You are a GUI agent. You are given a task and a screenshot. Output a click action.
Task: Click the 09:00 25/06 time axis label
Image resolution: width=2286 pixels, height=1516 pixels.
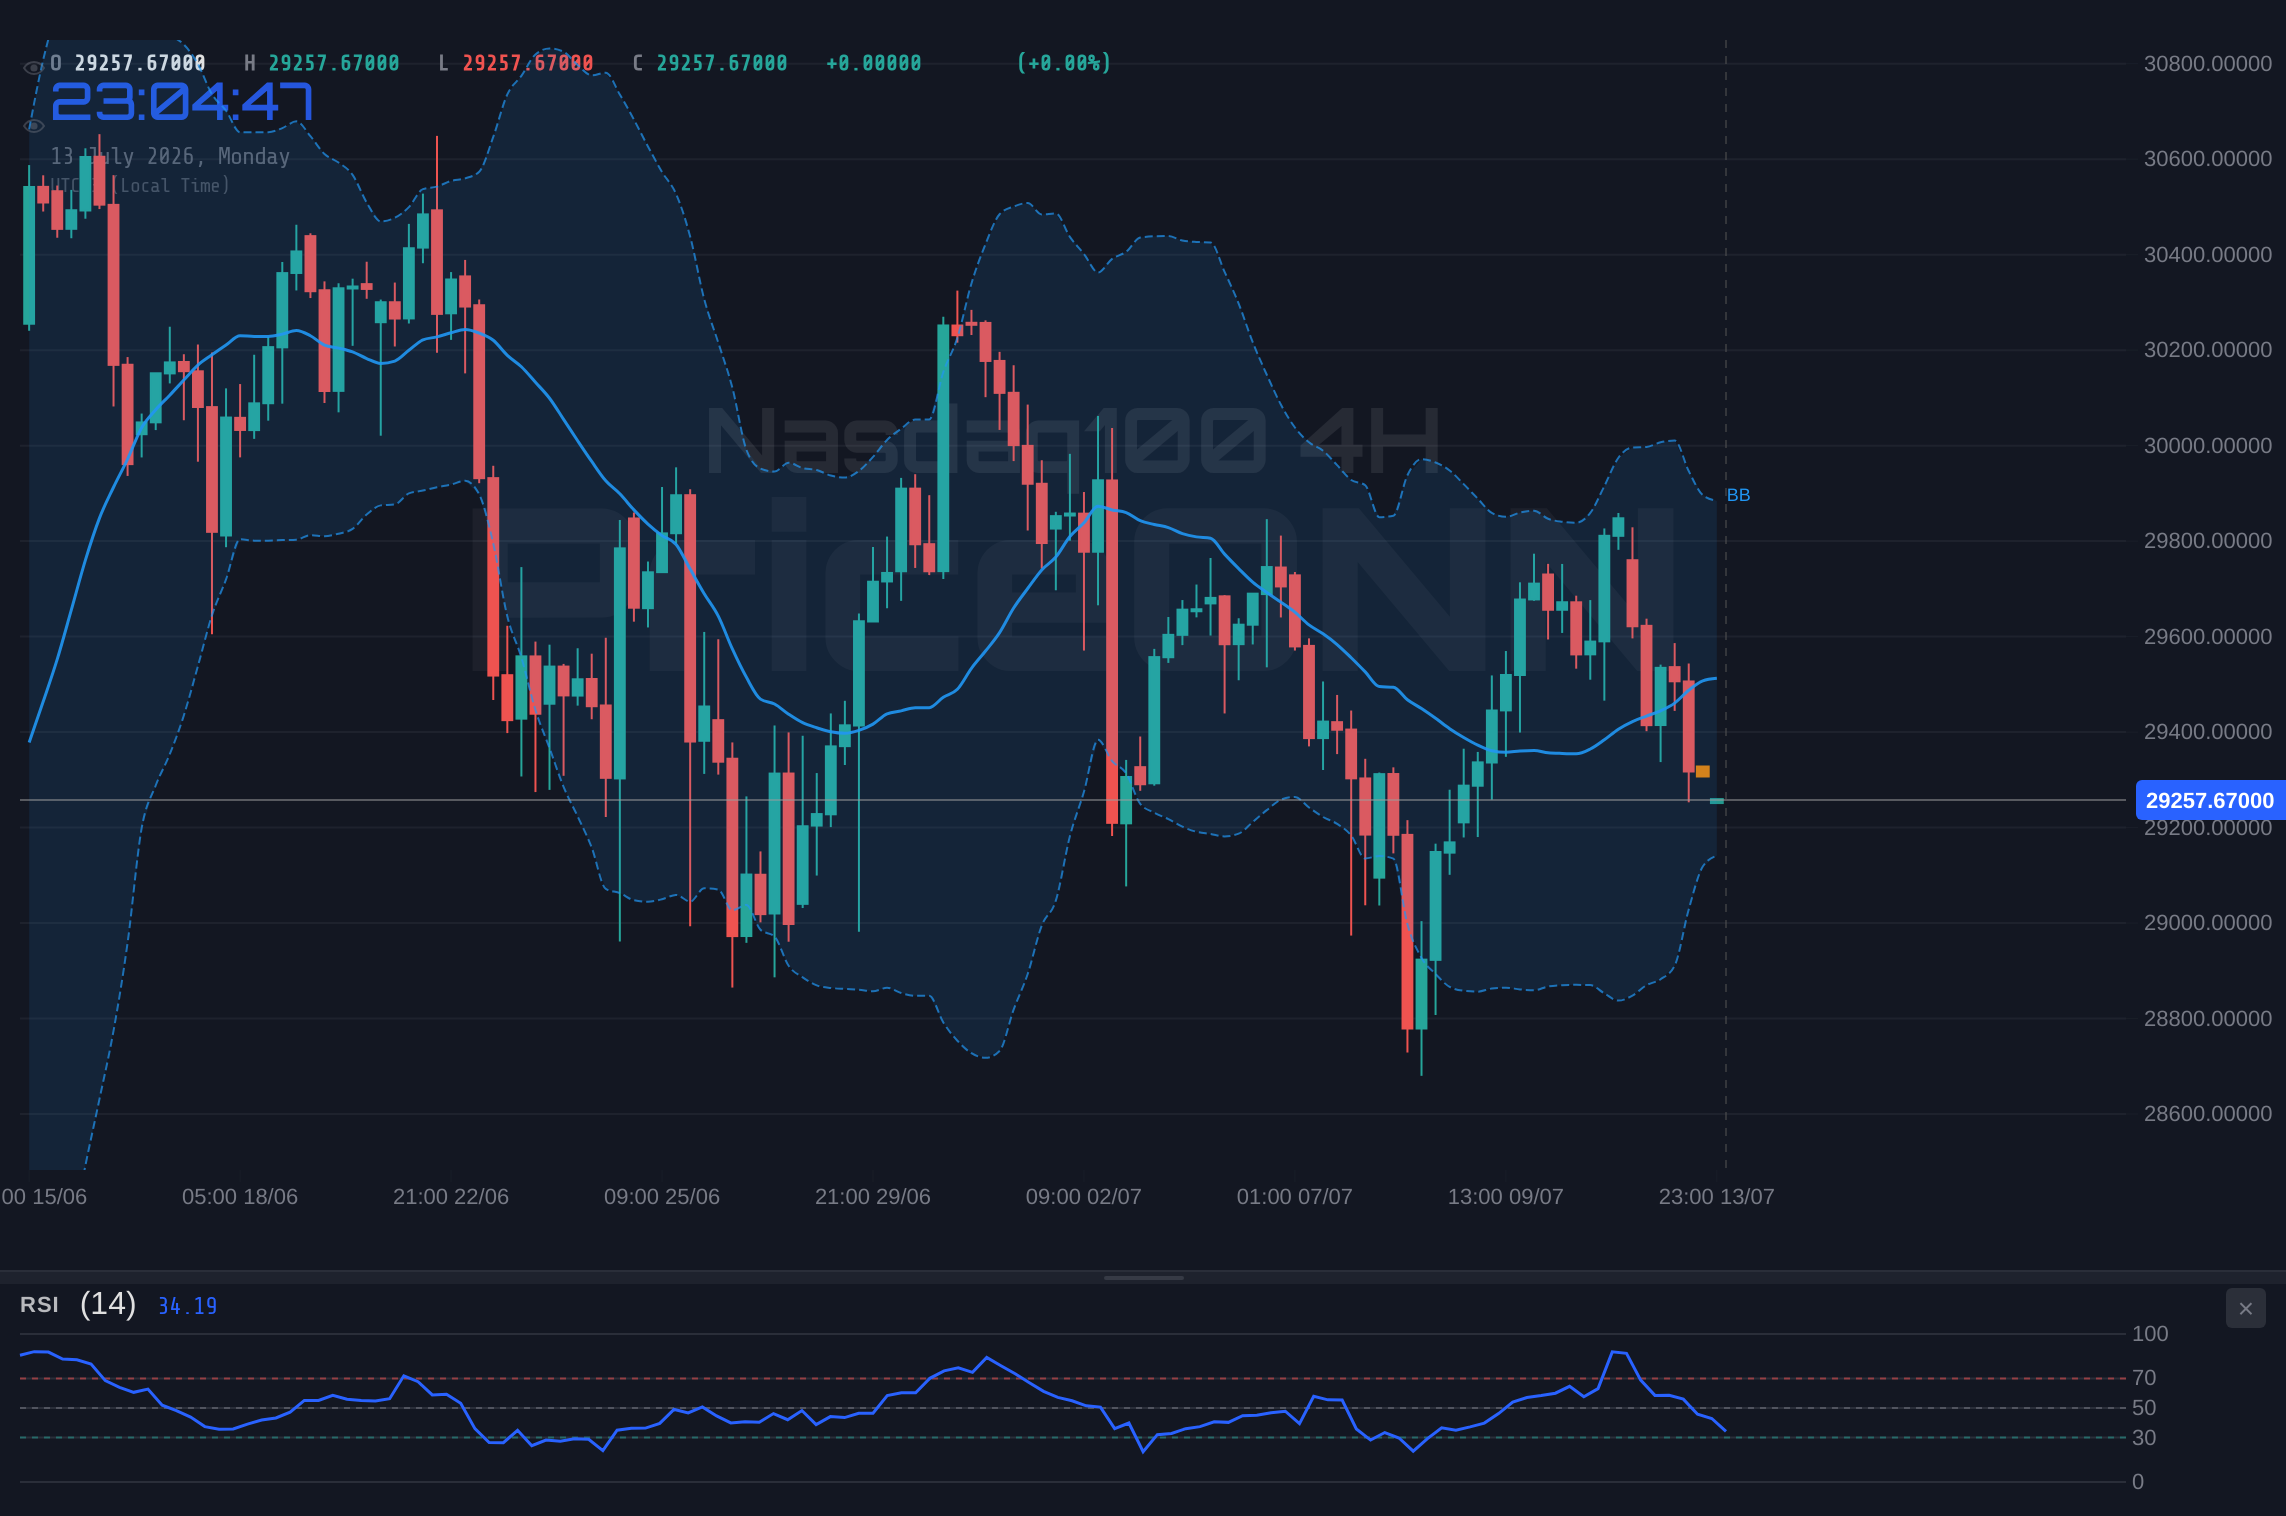[662, 1197]
